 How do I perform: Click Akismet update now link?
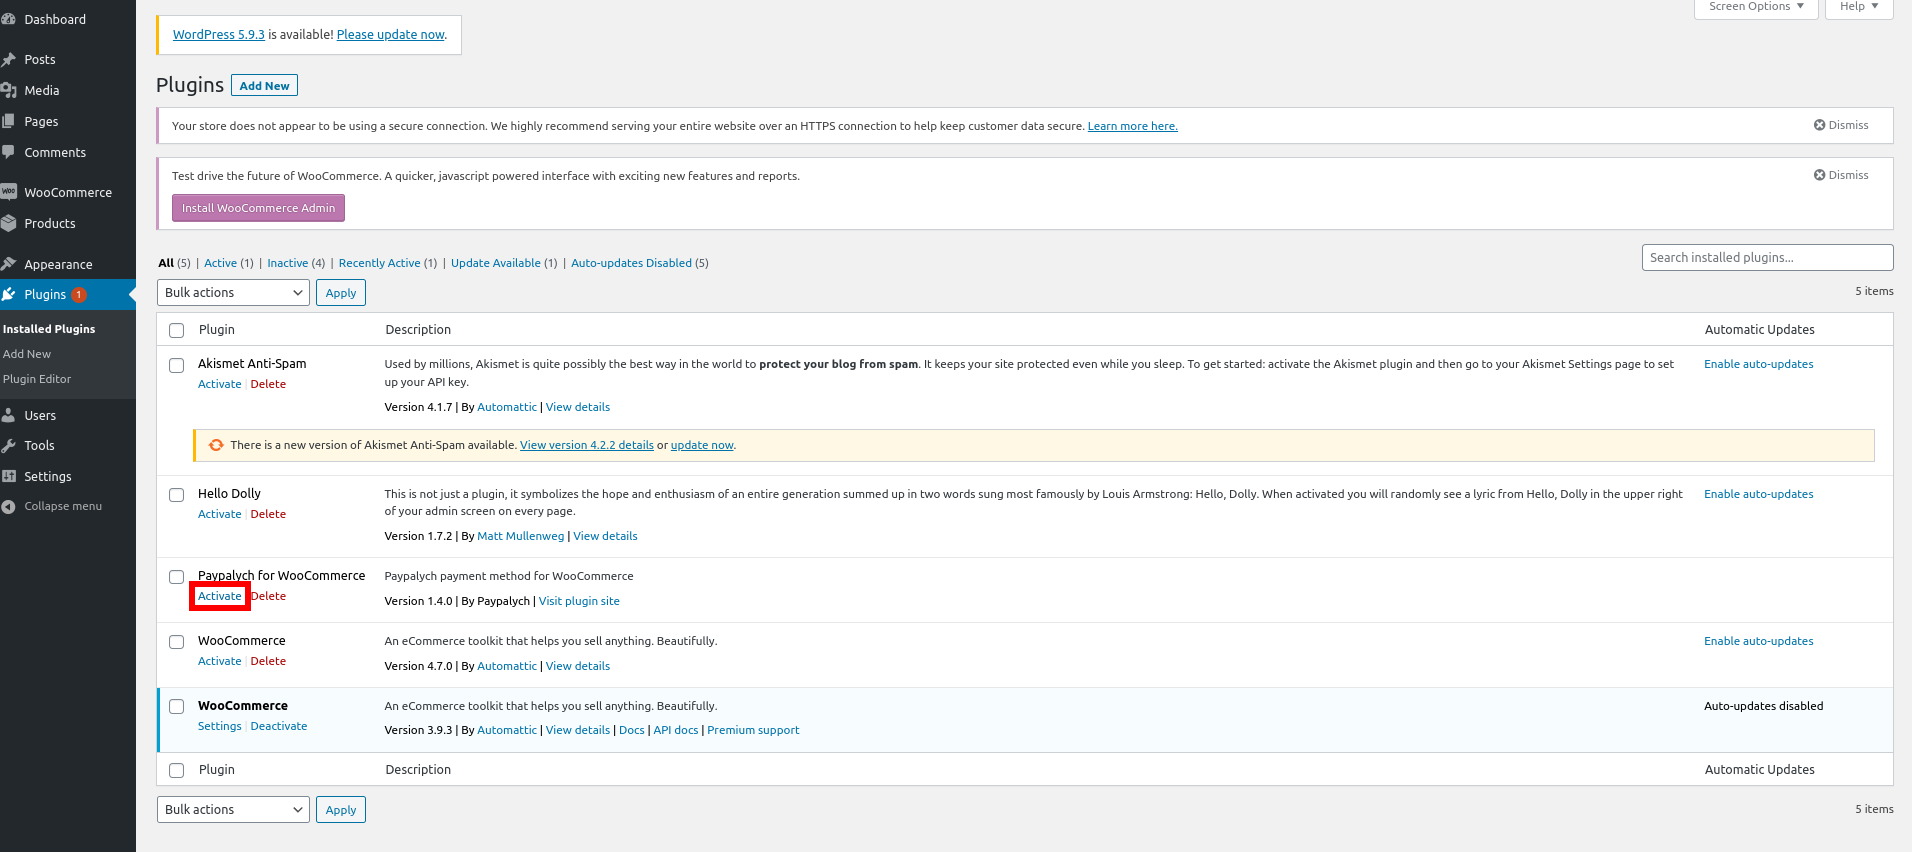702,445
